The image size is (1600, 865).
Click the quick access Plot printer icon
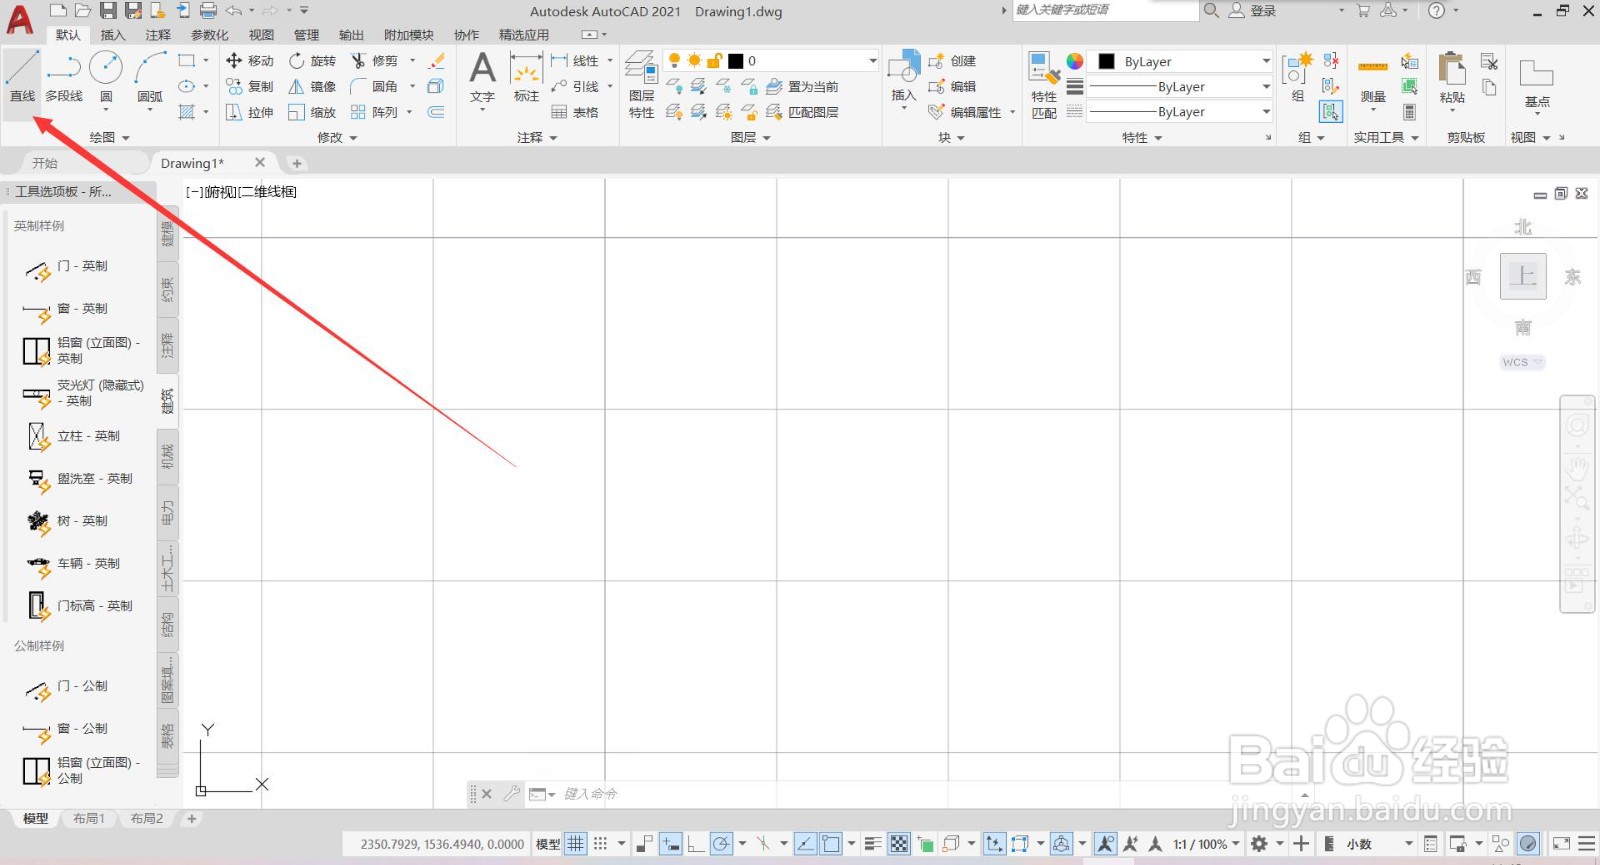tap(208, 11)
